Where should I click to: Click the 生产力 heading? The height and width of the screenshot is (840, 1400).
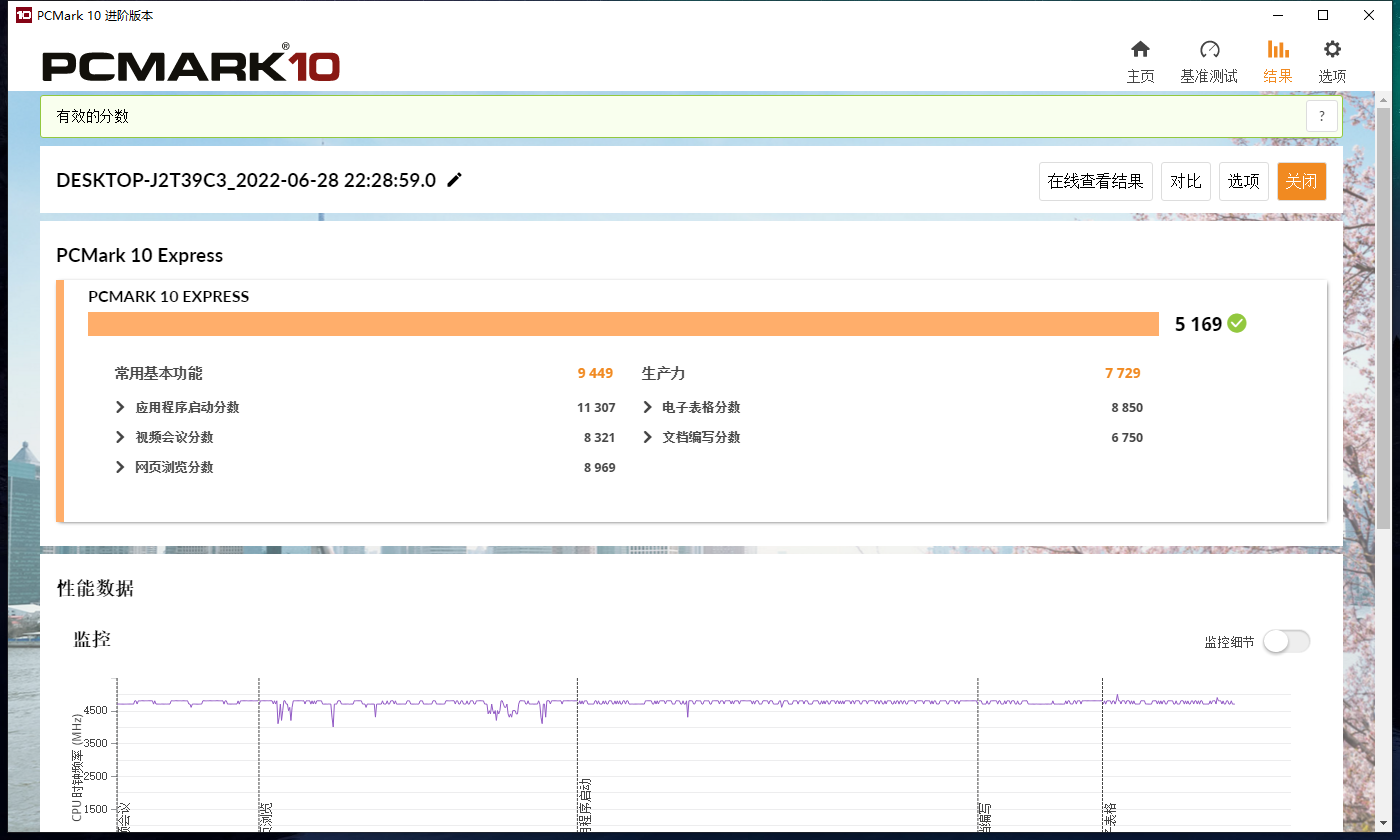663,373
